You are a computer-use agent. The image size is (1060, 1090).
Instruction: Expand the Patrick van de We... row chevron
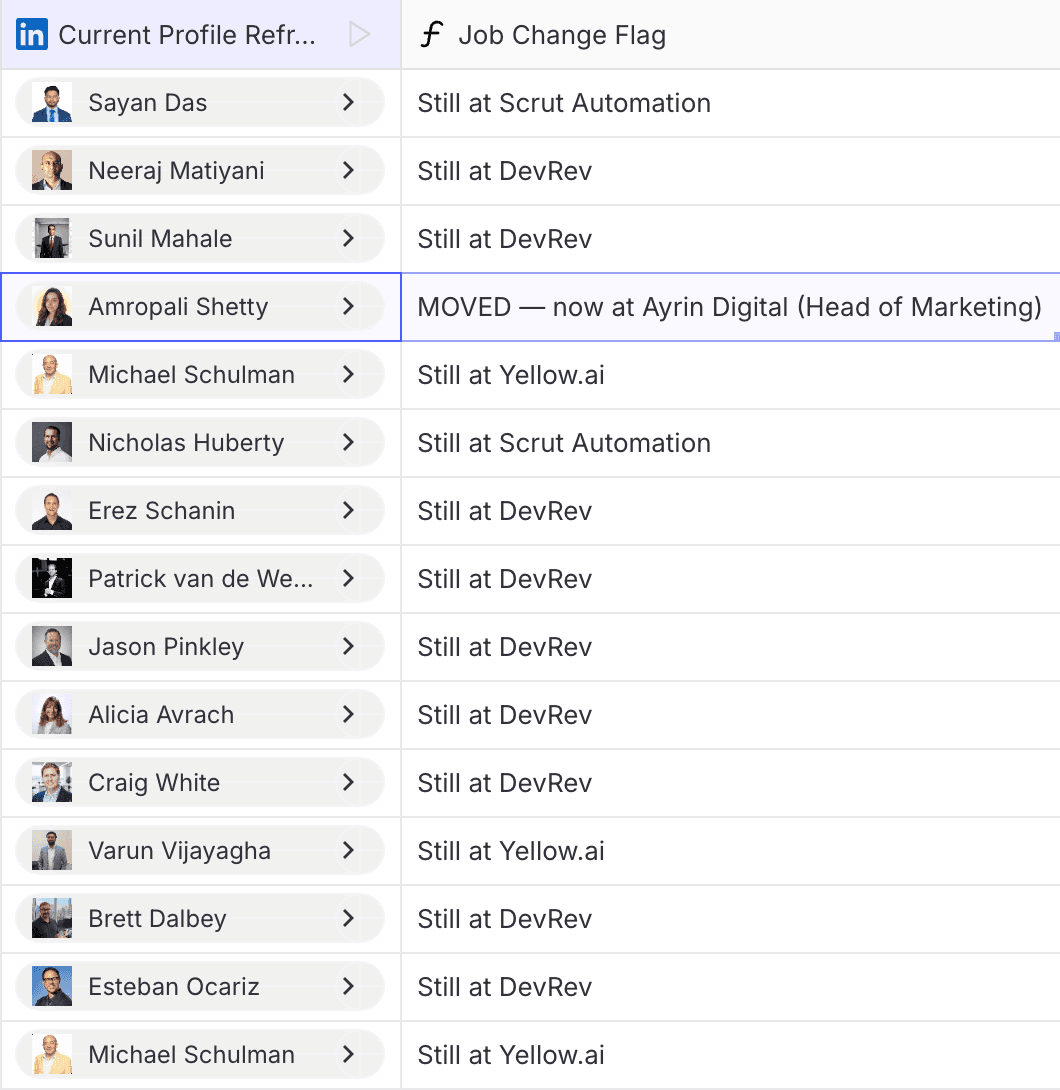tap(349, 578)
